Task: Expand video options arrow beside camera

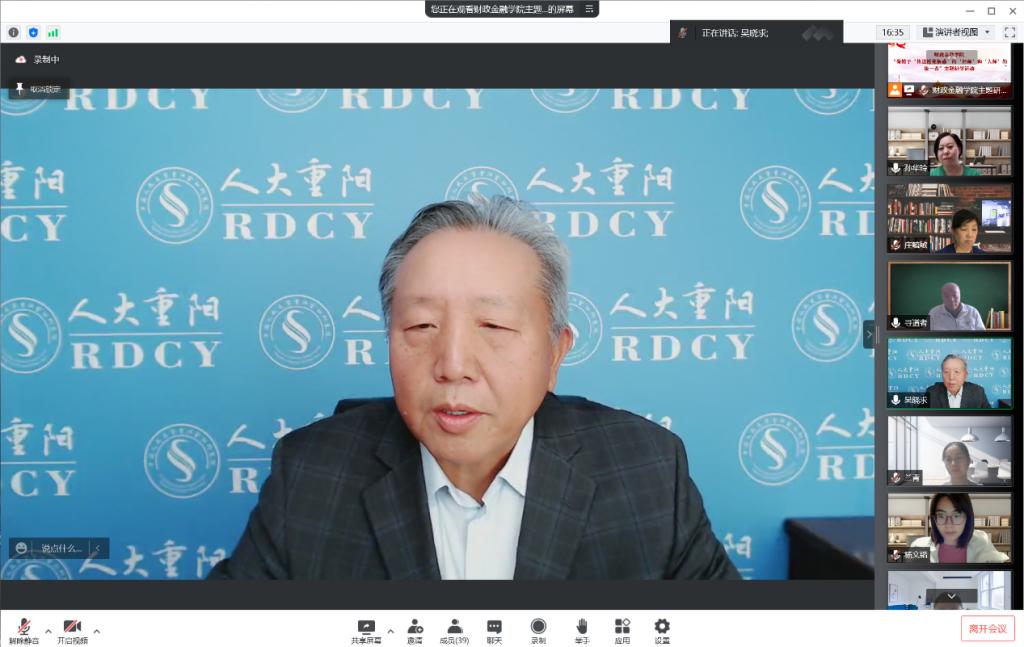Action: coord(97,631)
